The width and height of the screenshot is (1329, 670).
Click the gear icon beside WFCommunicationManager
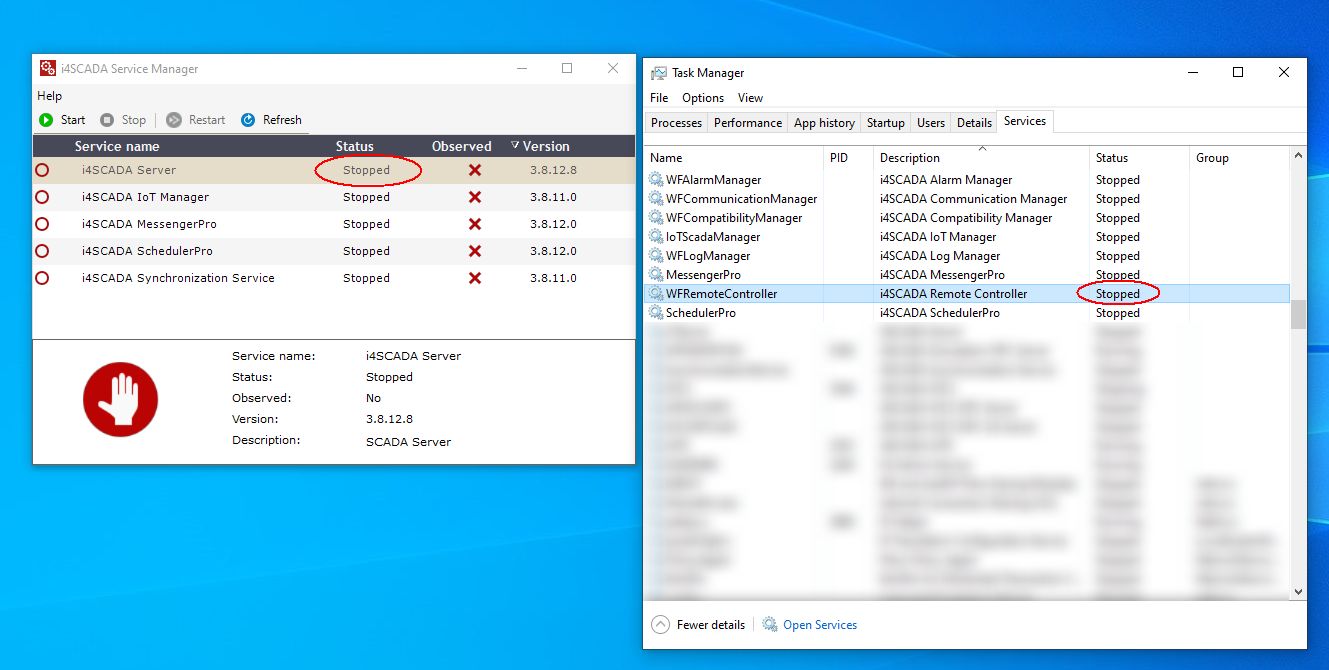pyautogui.click(x=656, y=199)
